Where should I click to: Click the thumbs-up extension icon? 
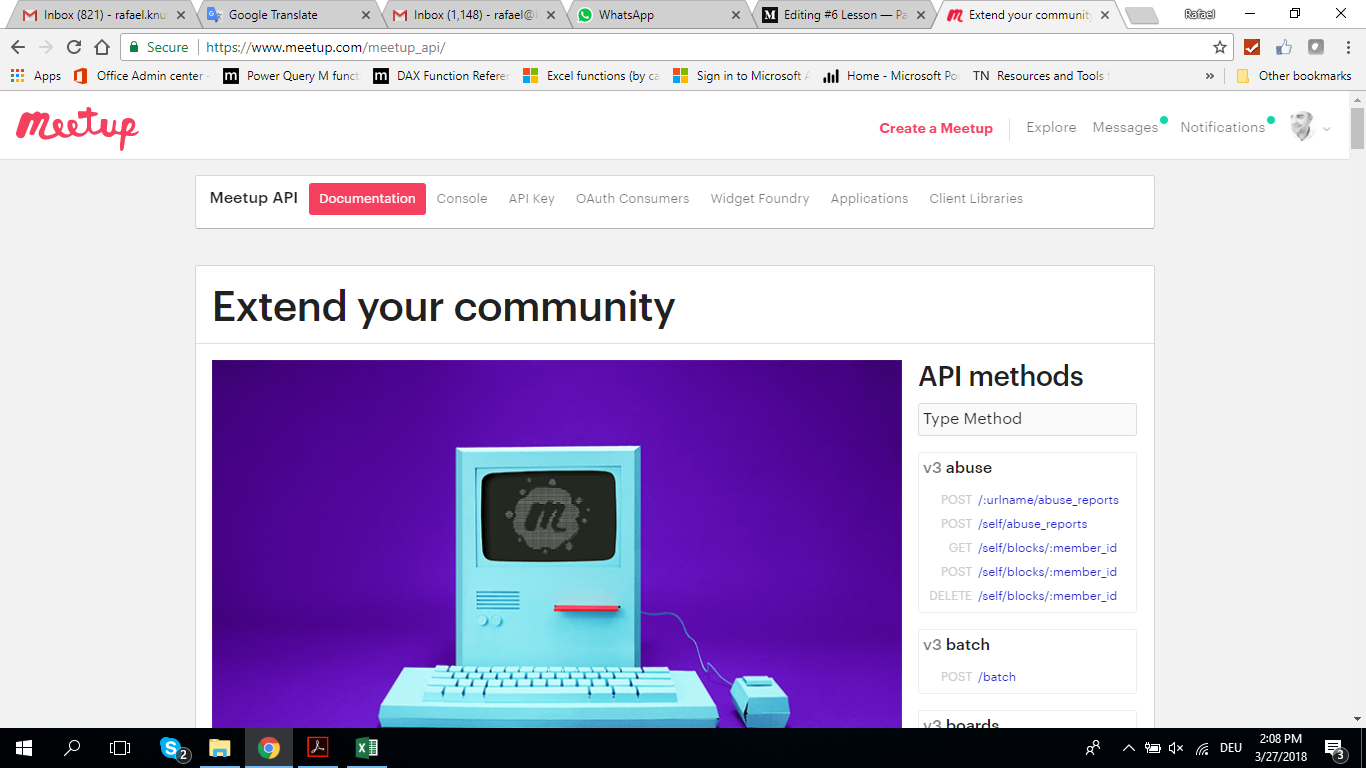[1284, 47]
